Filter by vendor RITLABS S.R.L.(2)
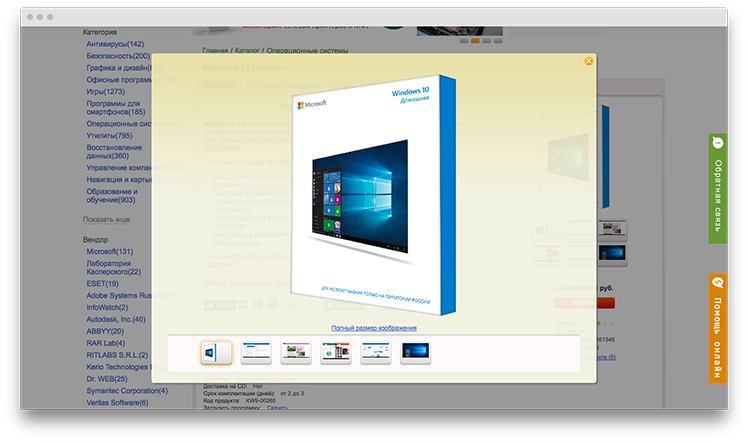 [x=117, y=355]
